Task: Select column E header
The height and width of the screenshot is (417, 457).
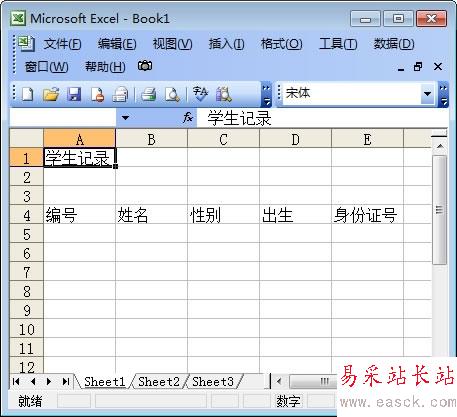Action: coord(368,139)
